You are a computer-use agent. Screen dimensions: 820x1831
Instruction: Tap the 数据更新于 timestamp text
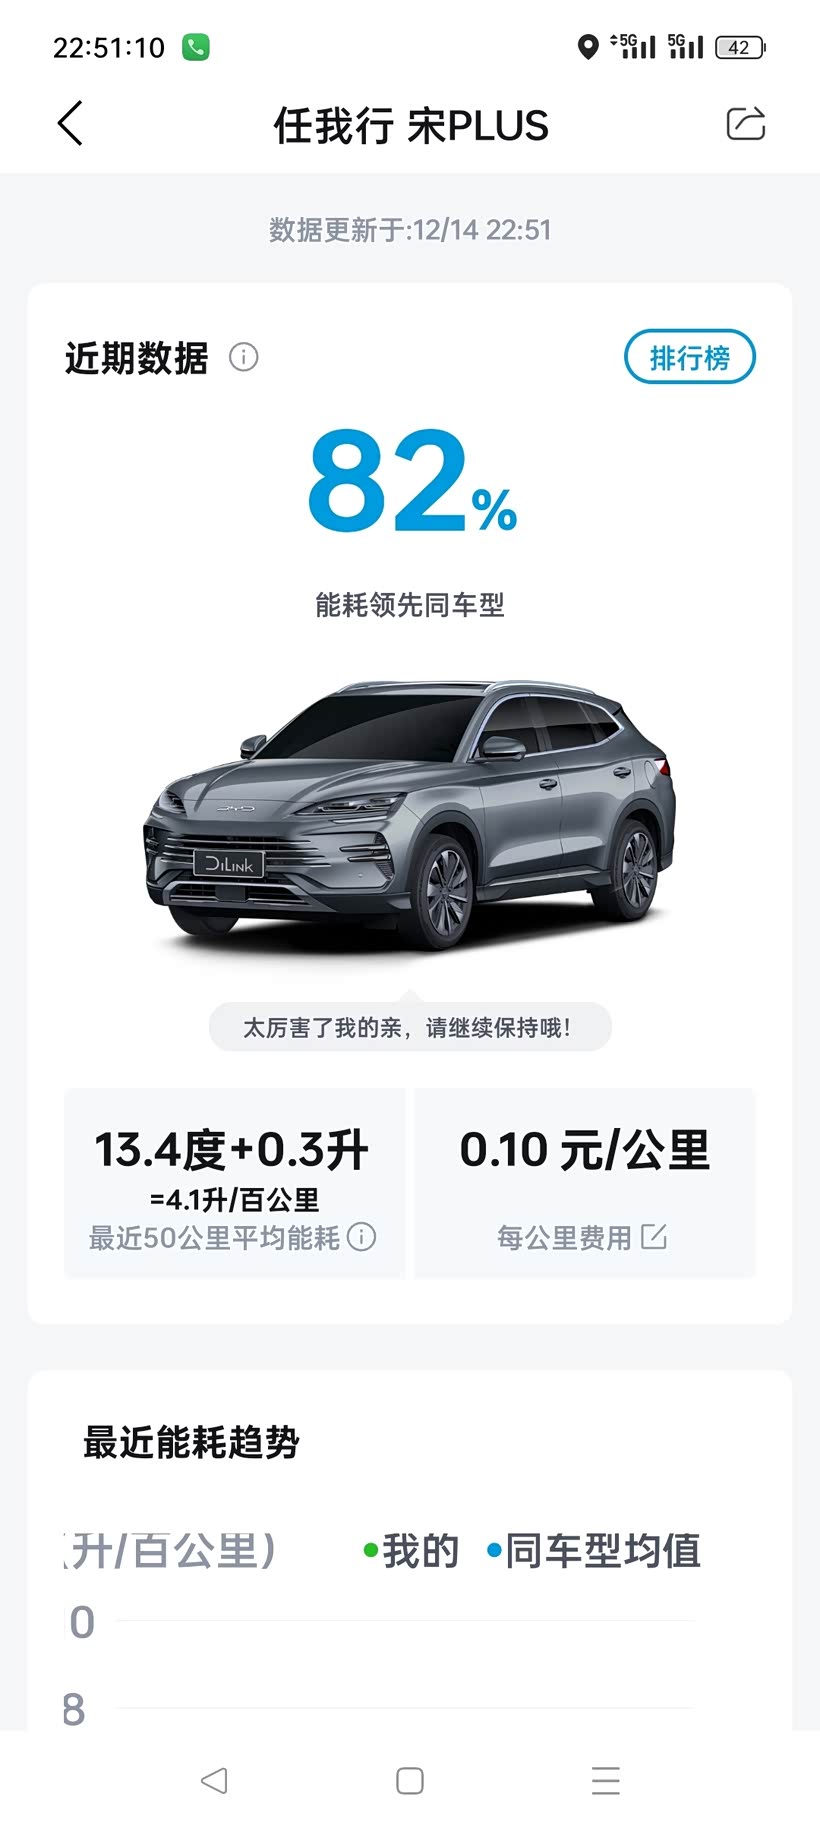(410, 230)
